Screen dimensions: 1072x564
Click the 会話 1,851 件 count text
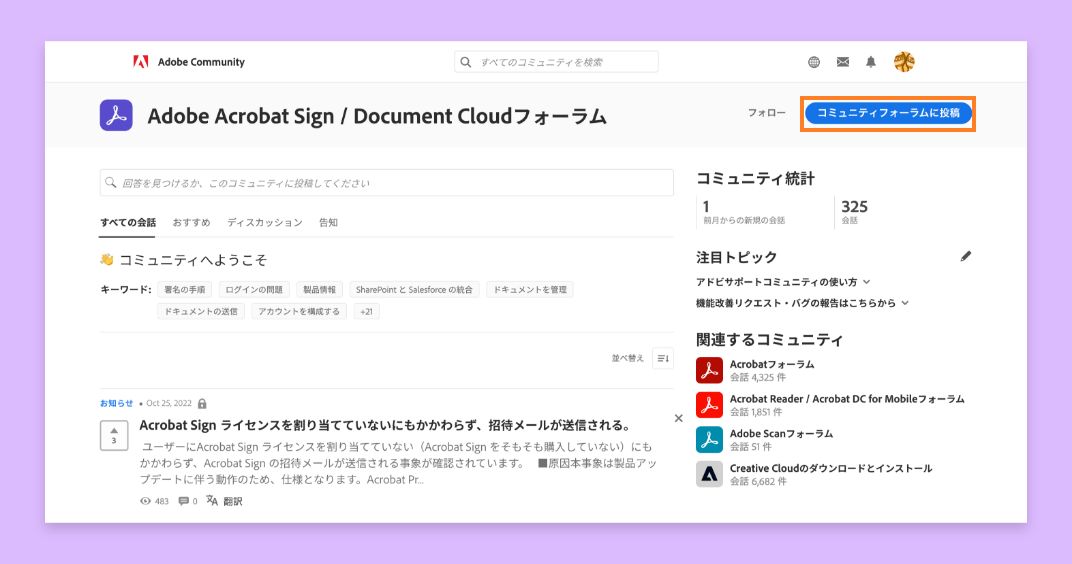(756, 412)
